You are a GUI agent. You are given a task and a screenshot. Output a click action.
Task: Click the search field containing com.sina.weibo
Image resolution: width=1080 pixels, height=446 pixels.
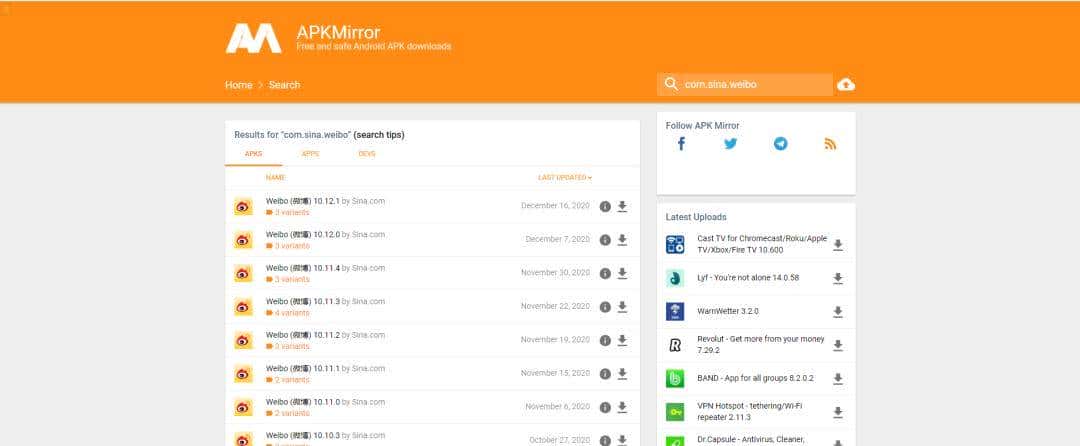coord(755,85)
